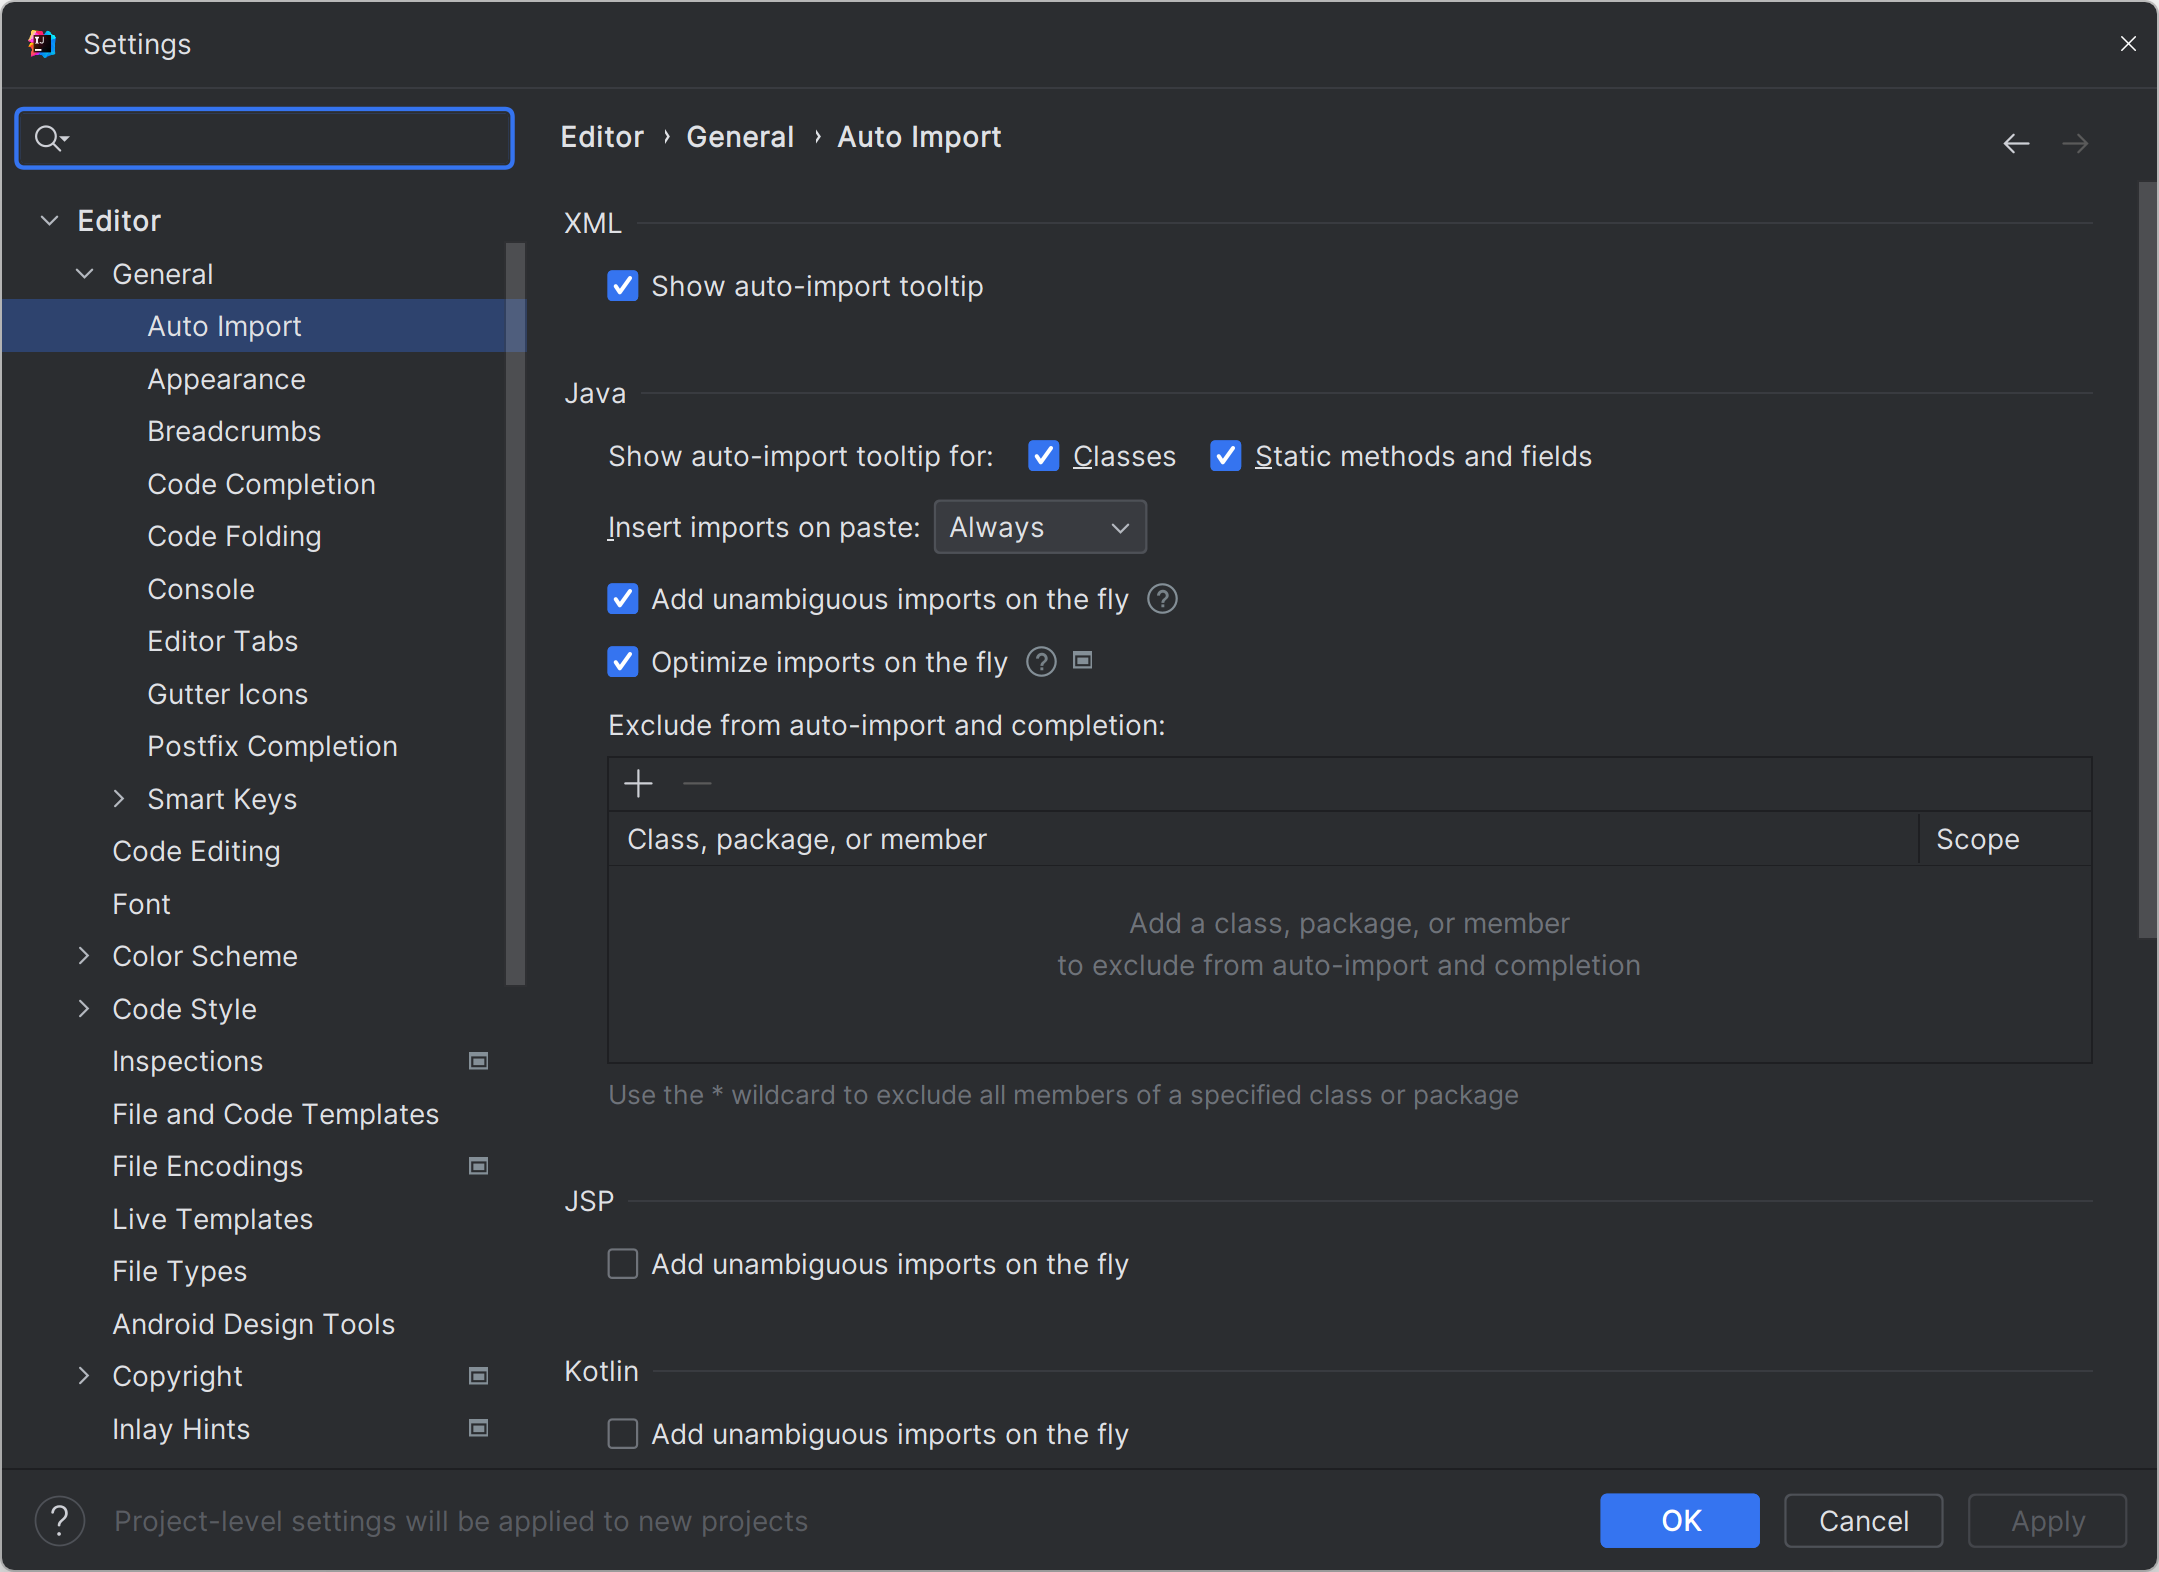The height and width of the screenshot is (1572, 2159).
Task: Focus the settings search field
Action: [x=265, y=138]
